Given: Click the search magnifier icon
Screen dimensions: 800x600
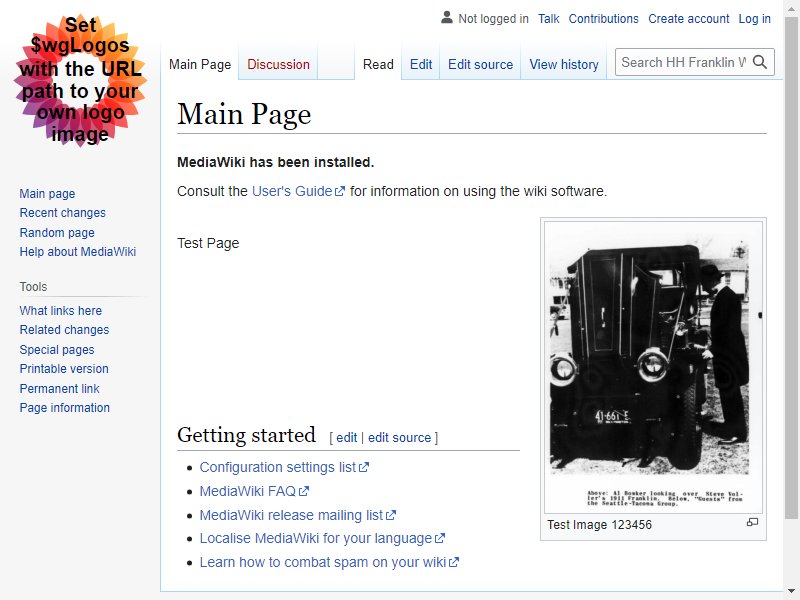Looking at the screenshot, I should (760, 62).
